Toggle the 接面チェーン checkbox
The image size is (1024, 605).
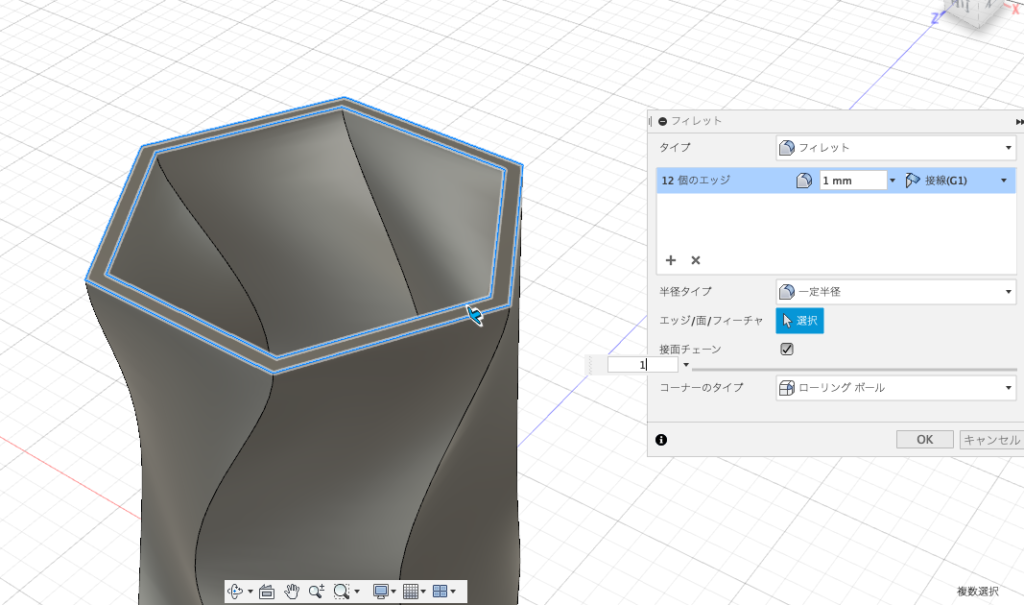(787, 349)
